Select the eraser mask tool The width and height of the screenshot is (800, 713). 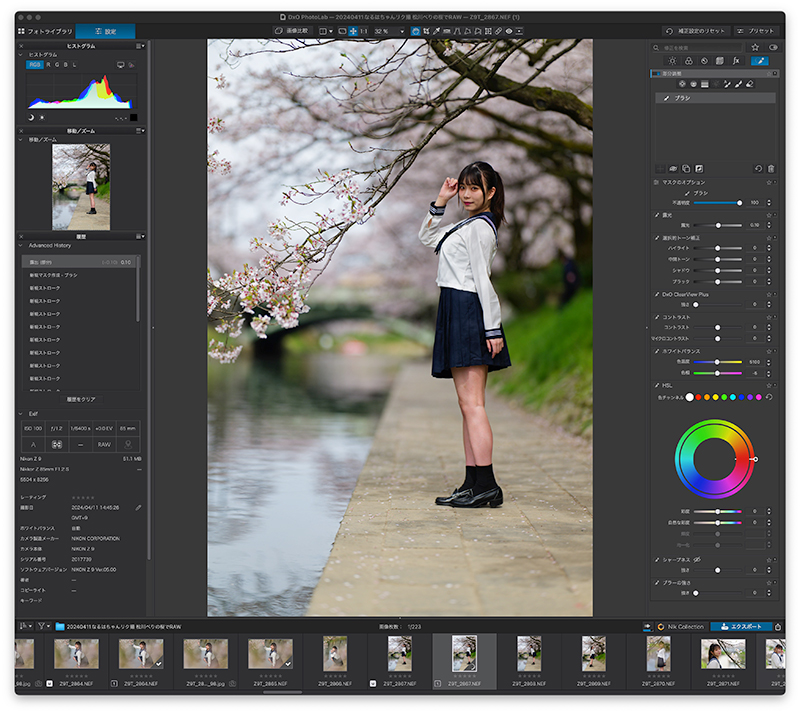pos(749,84)
